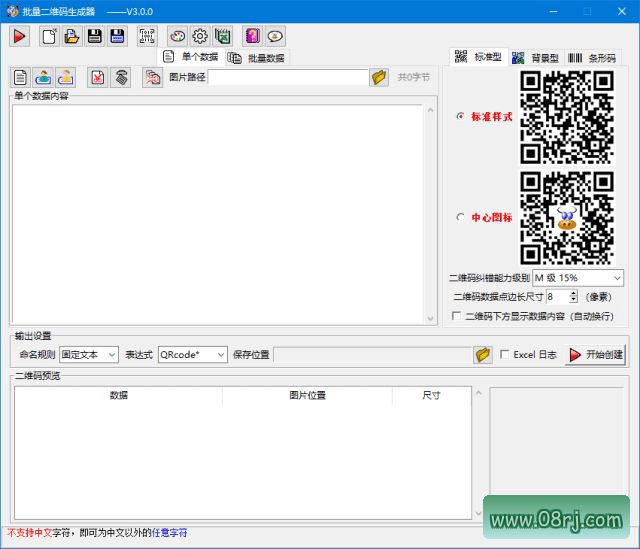Enable the Excel 日志 checkbox
640x549 pixels.
[x=504, y=355]
